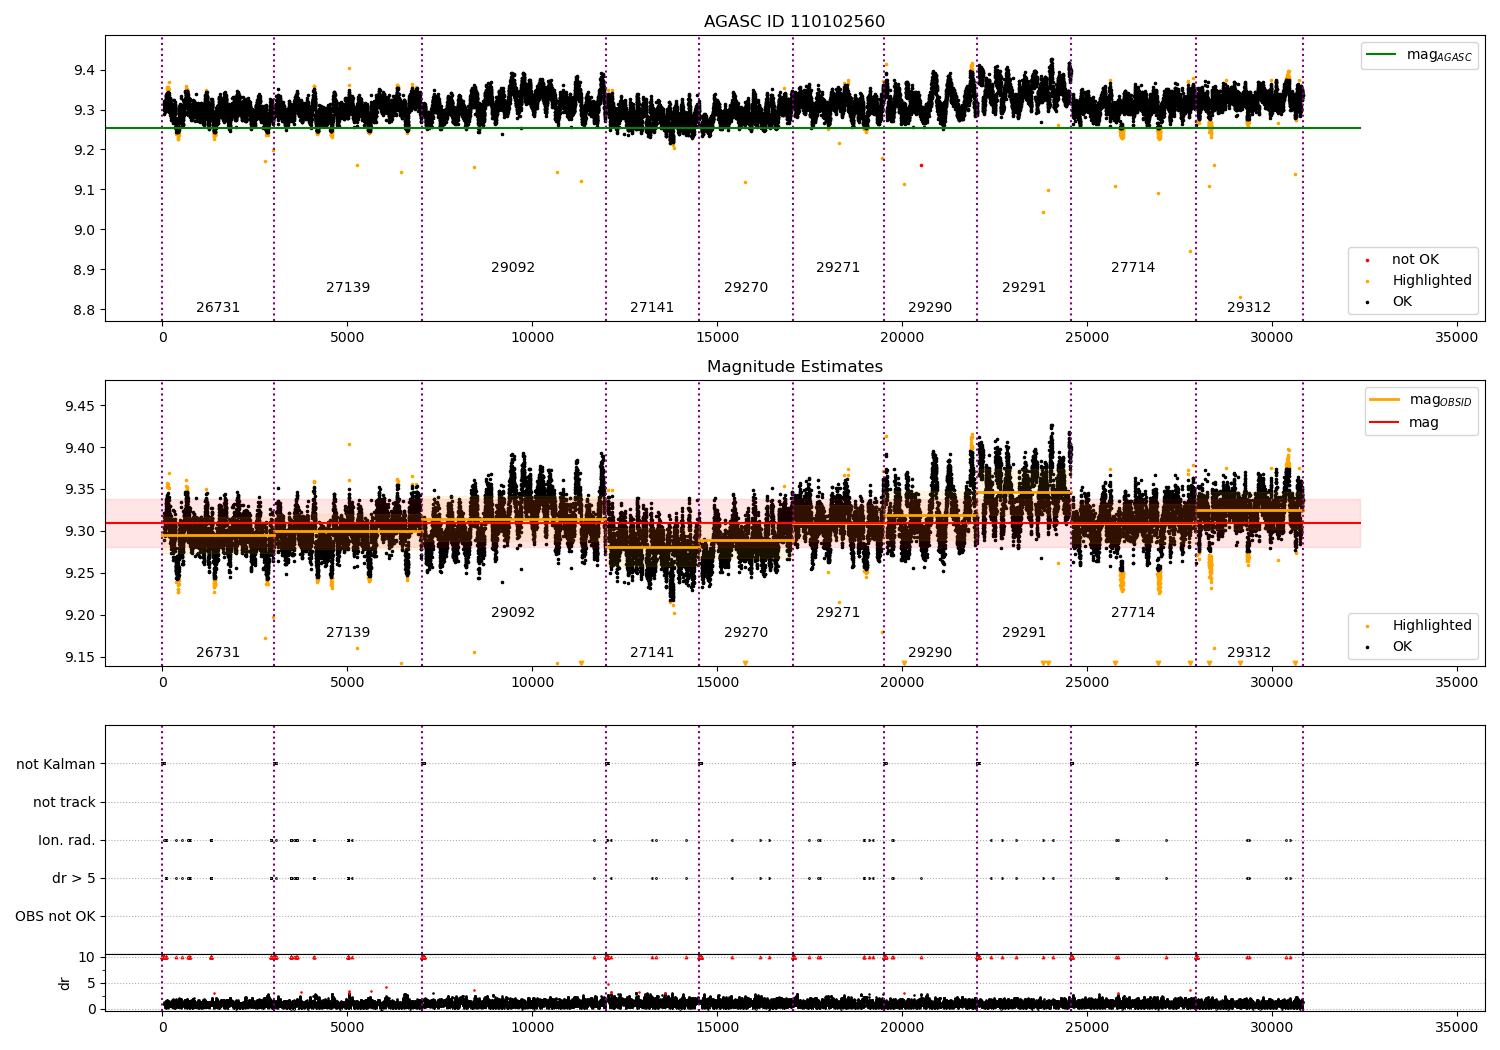Click OBSID label 29291 in Magnitude Estimates plot
This screenshot has height=1050, width=1500.
[1024, 633]
